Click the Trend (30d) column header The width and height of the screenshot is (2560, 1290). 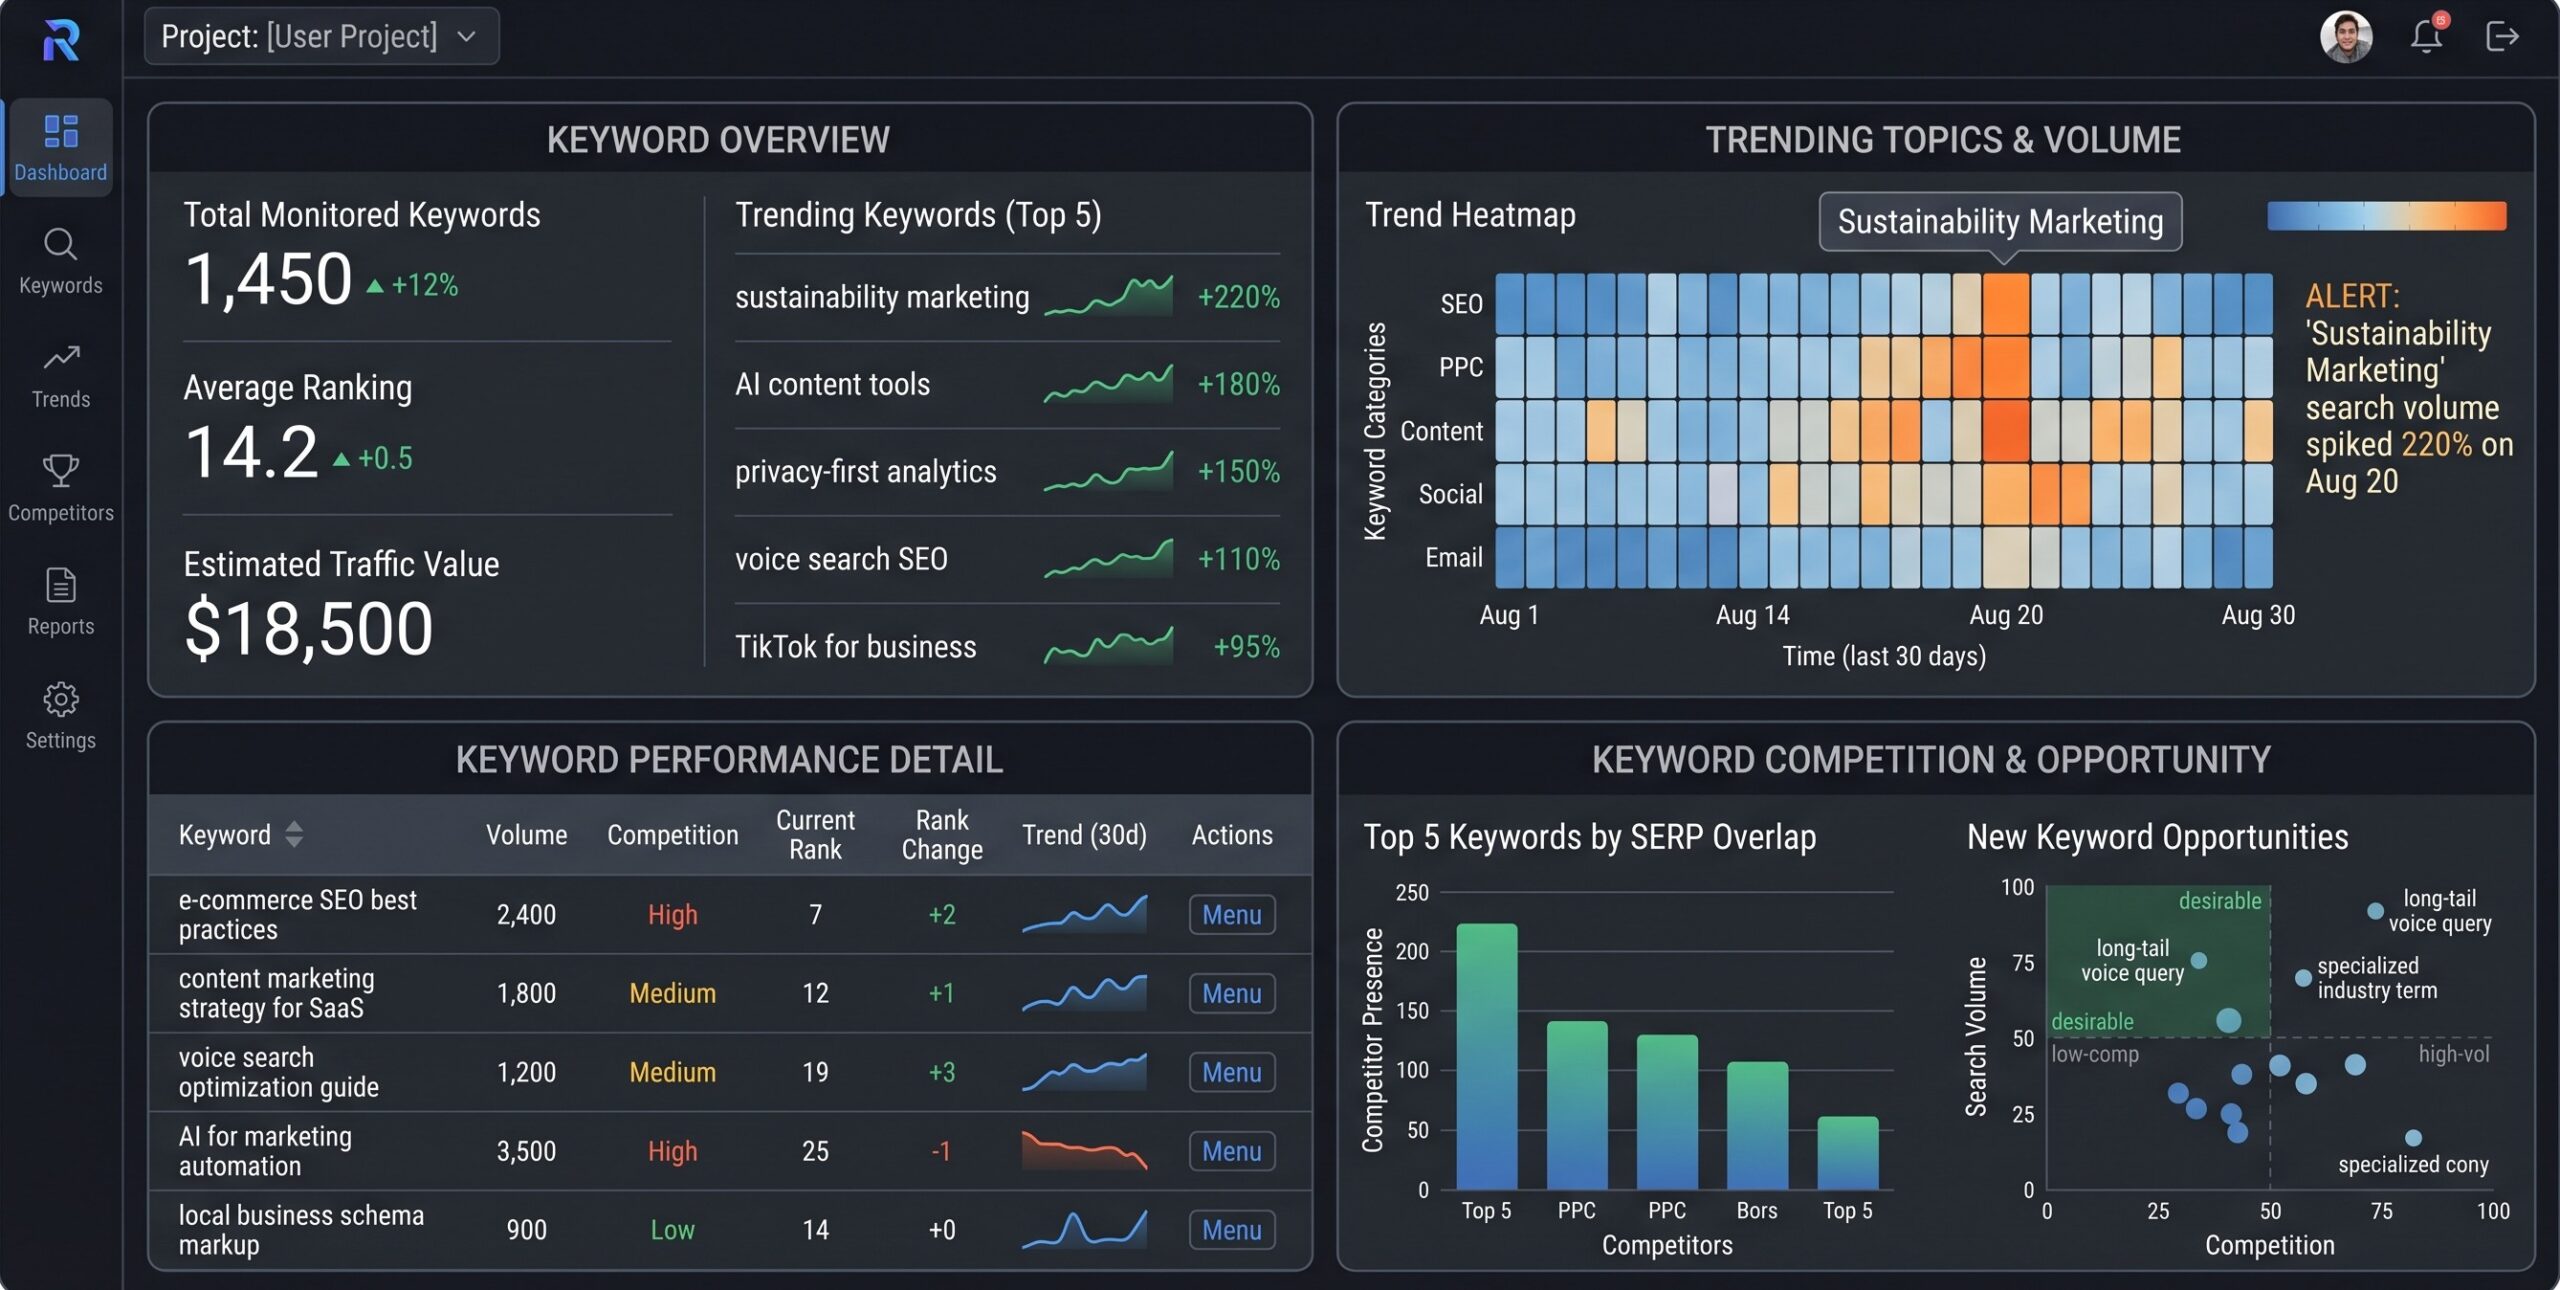[1084, 835]
